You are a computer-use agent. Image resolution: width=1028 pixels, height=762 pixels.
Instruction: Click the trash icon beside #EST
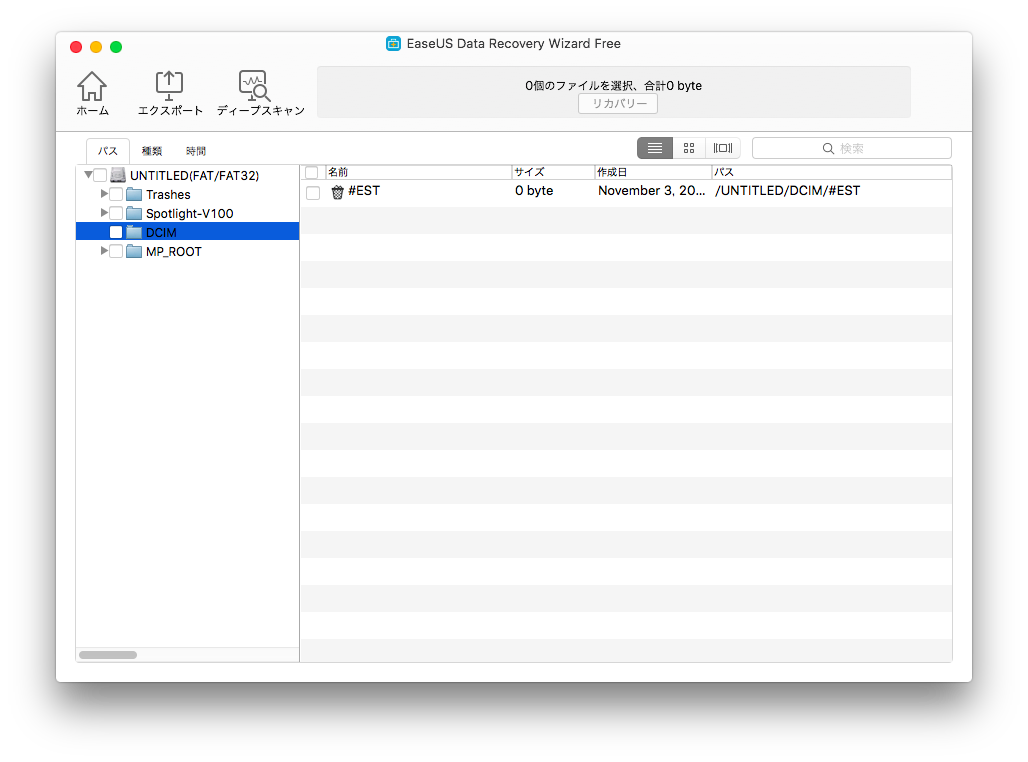pyautogui.click(x=337, y=191)
